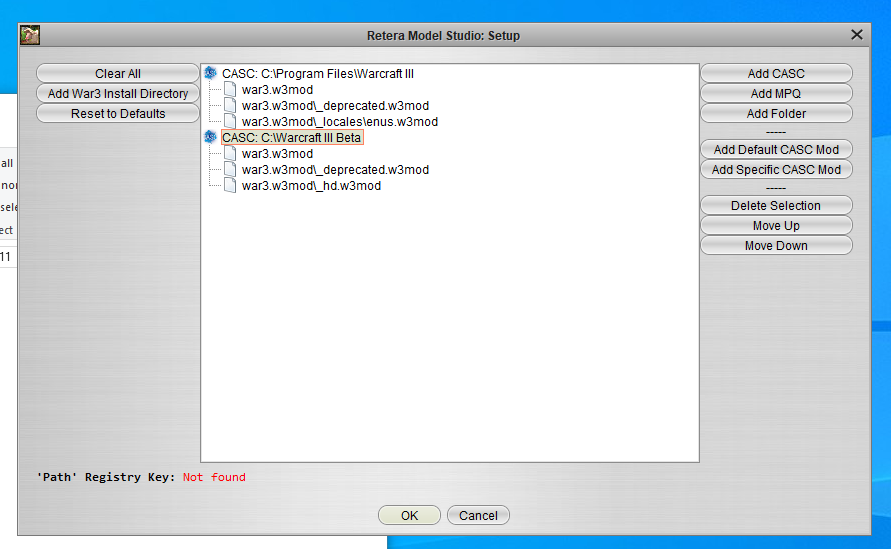Delete the selected data source entry

coord(776,205)
